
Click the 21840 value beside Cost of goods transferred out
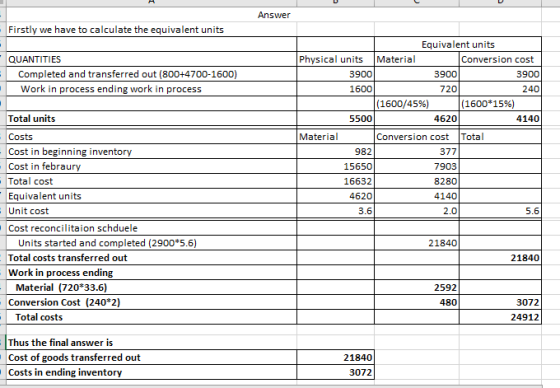click(x=335, y=357)
